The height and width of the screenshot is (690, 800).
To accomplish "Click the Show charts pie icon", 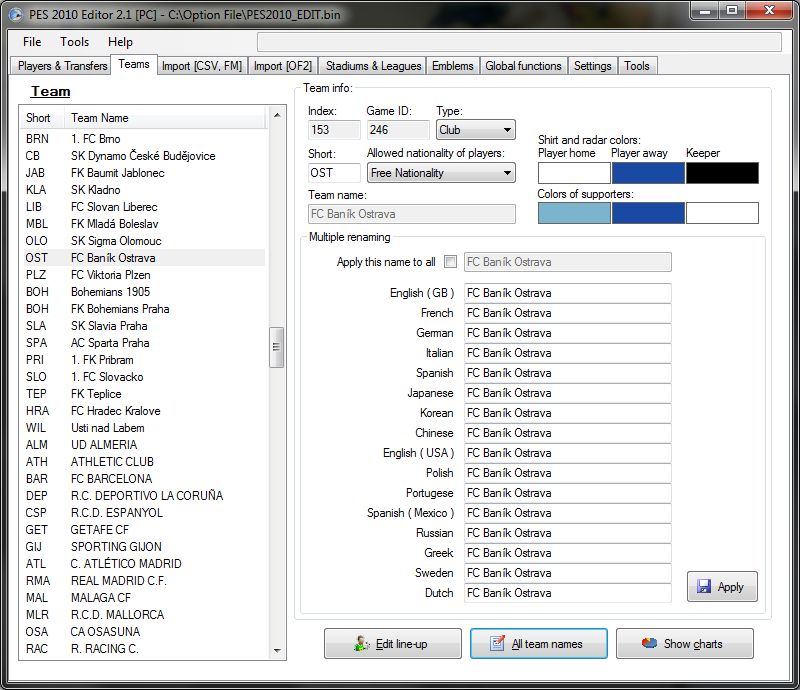I will [649, 644].
